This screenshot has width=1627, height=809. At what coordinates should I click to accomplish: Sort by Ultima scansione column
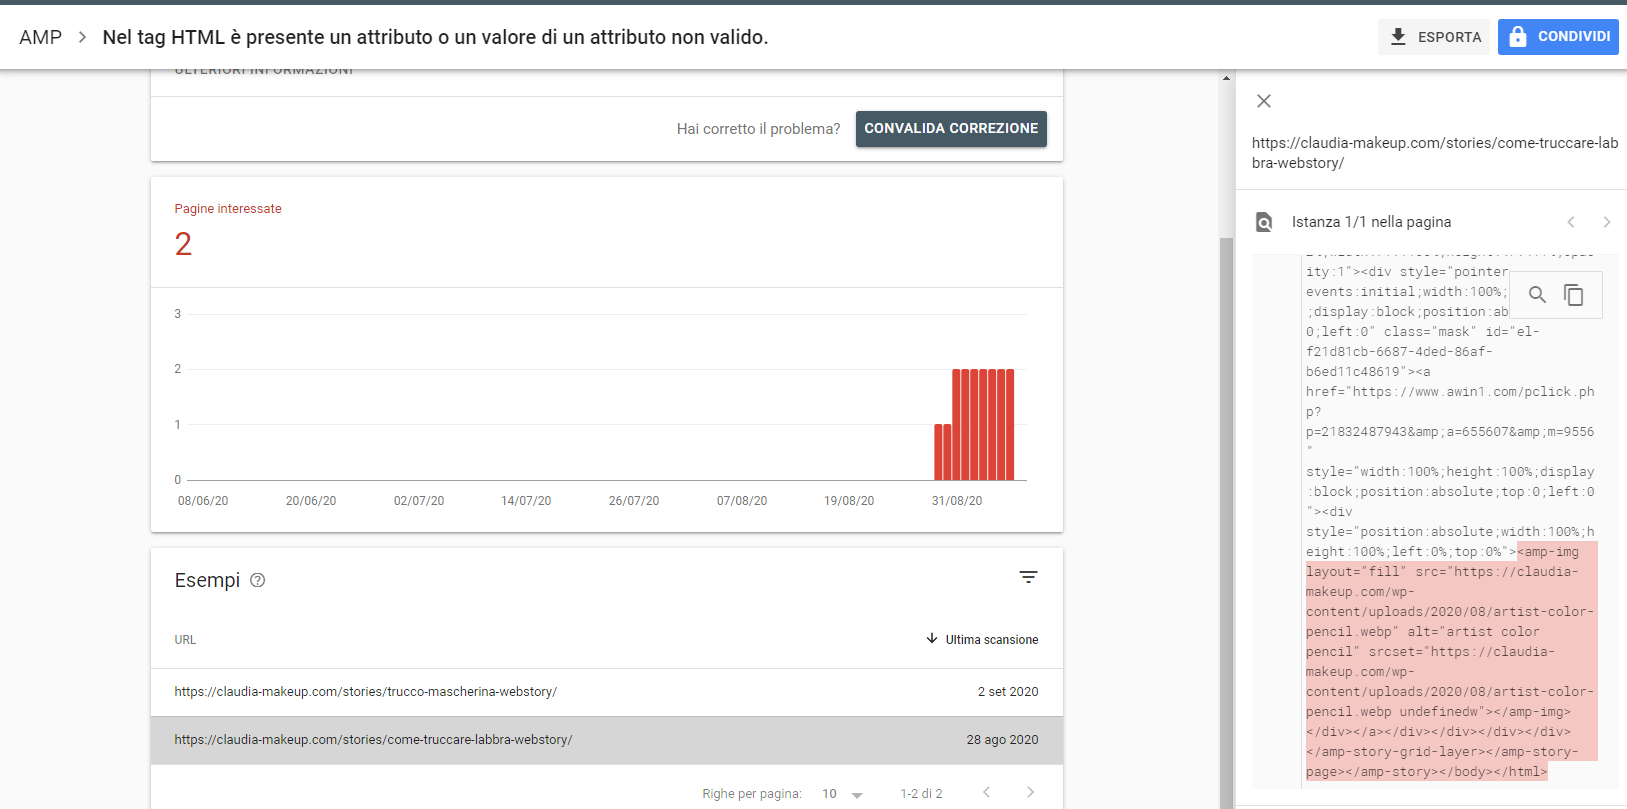point(982,639)
